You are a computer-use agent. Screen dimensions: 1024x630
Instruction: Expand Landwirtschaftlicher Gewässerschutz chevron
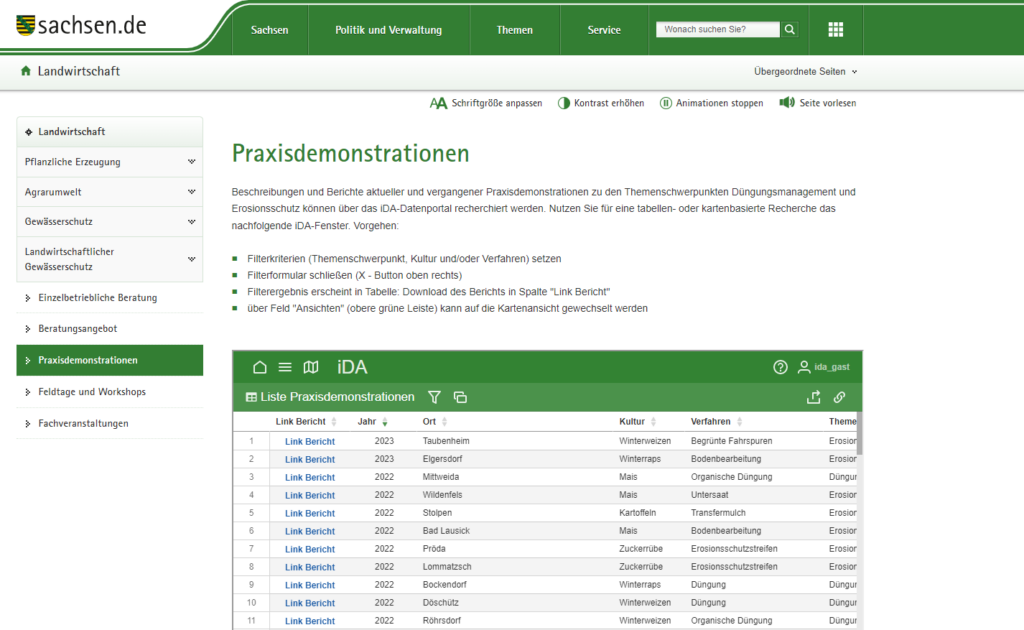click(x=191, y=259)
